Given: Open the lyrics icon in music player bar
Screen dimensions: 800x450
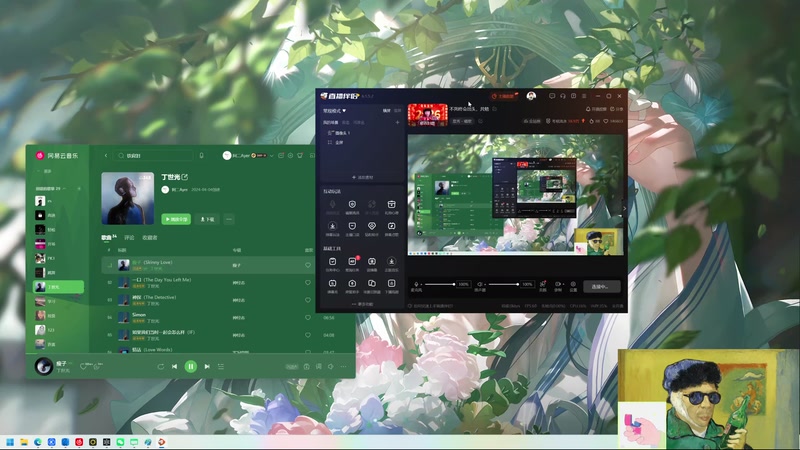Looking at the screenshot, I should coord(318,366).
